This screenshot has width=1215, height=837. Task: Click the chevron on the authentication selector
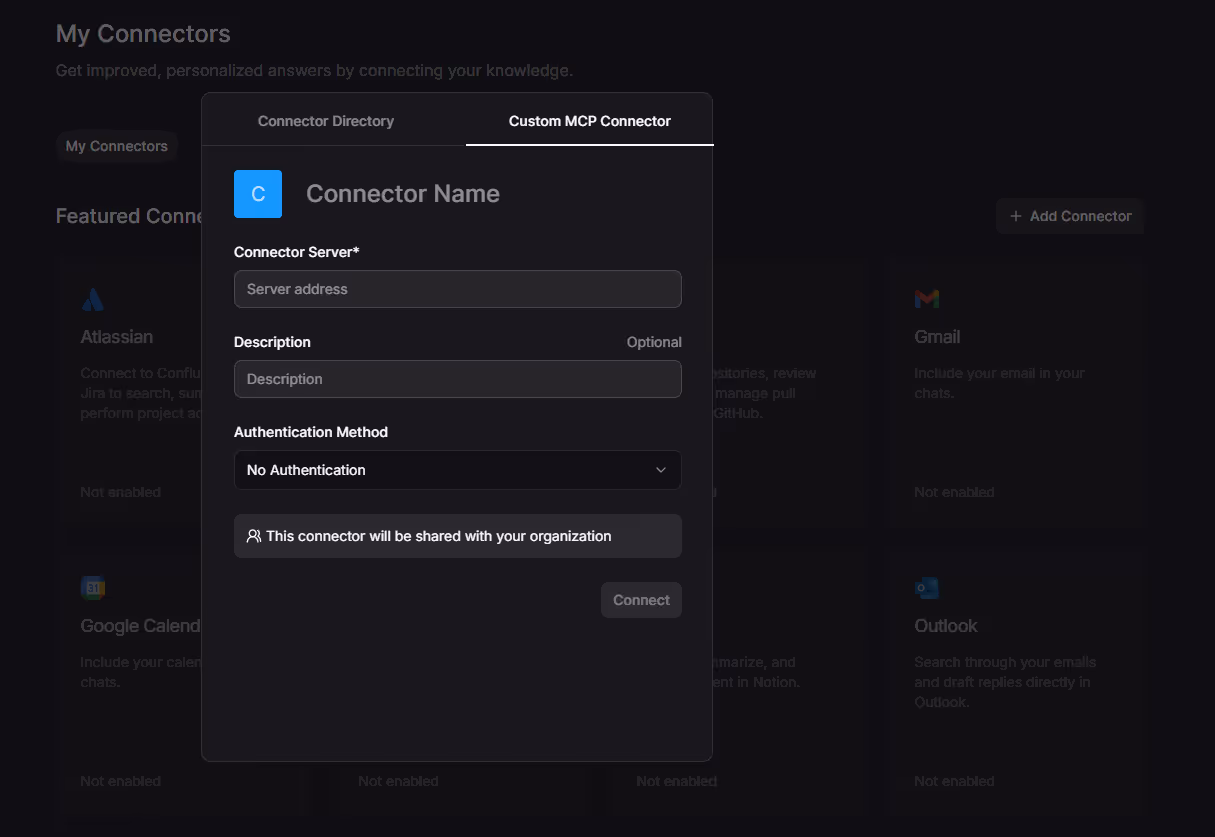coord(660,469)
